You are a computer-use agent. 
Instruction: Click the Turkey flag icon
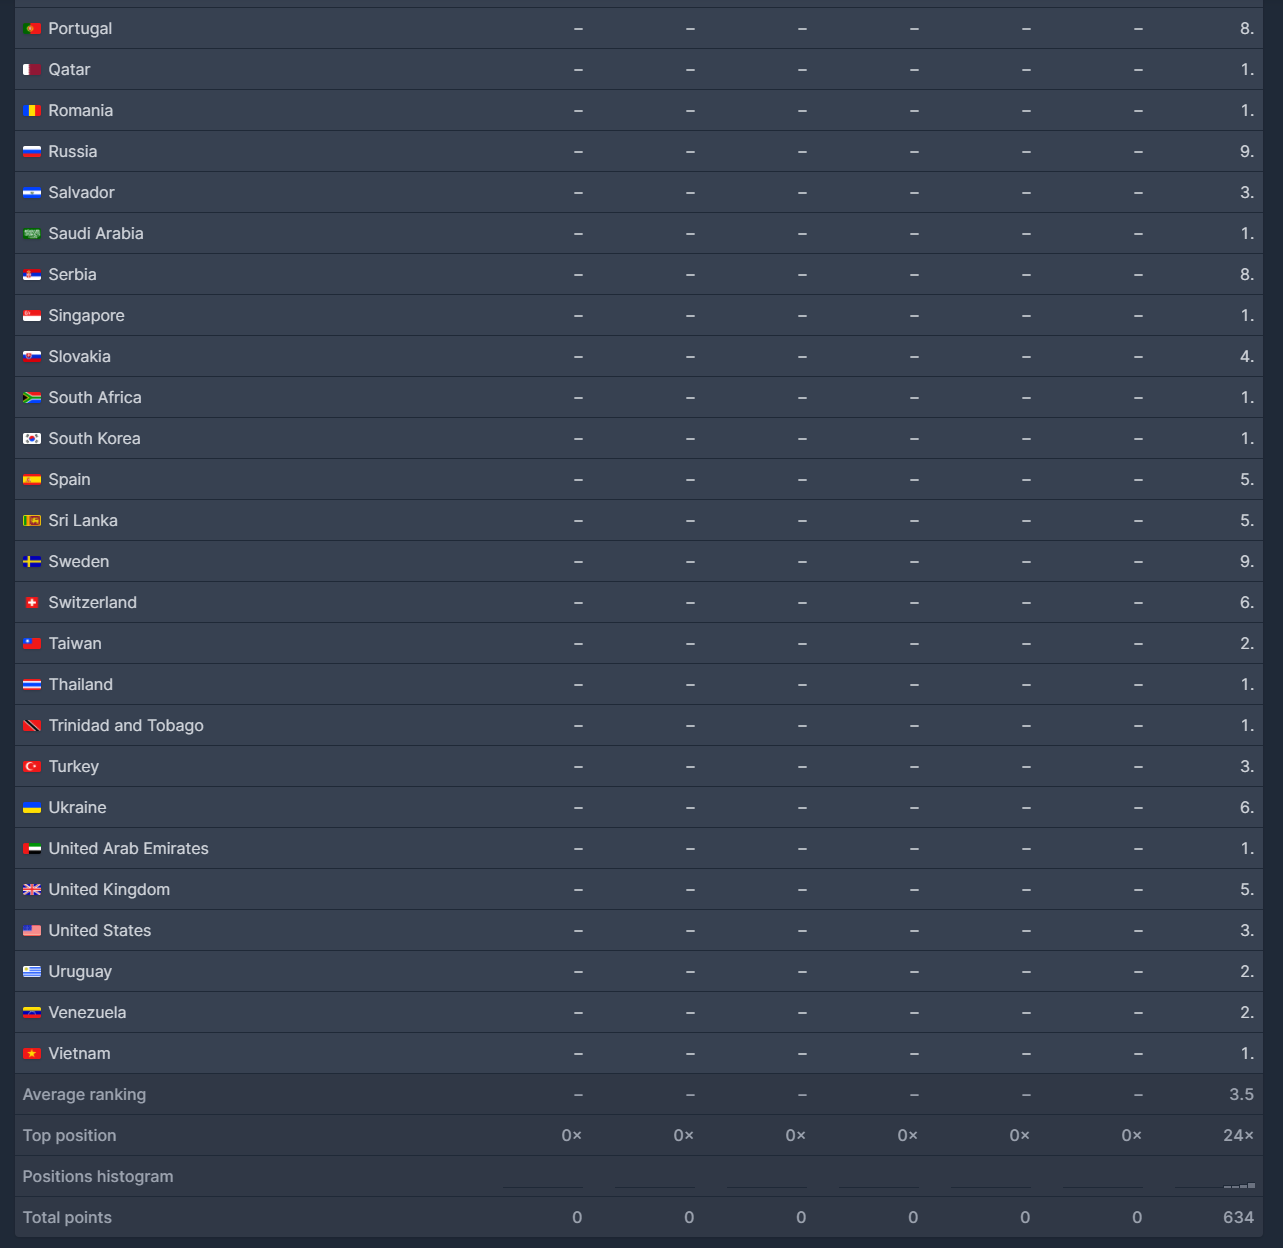point(32,767)
